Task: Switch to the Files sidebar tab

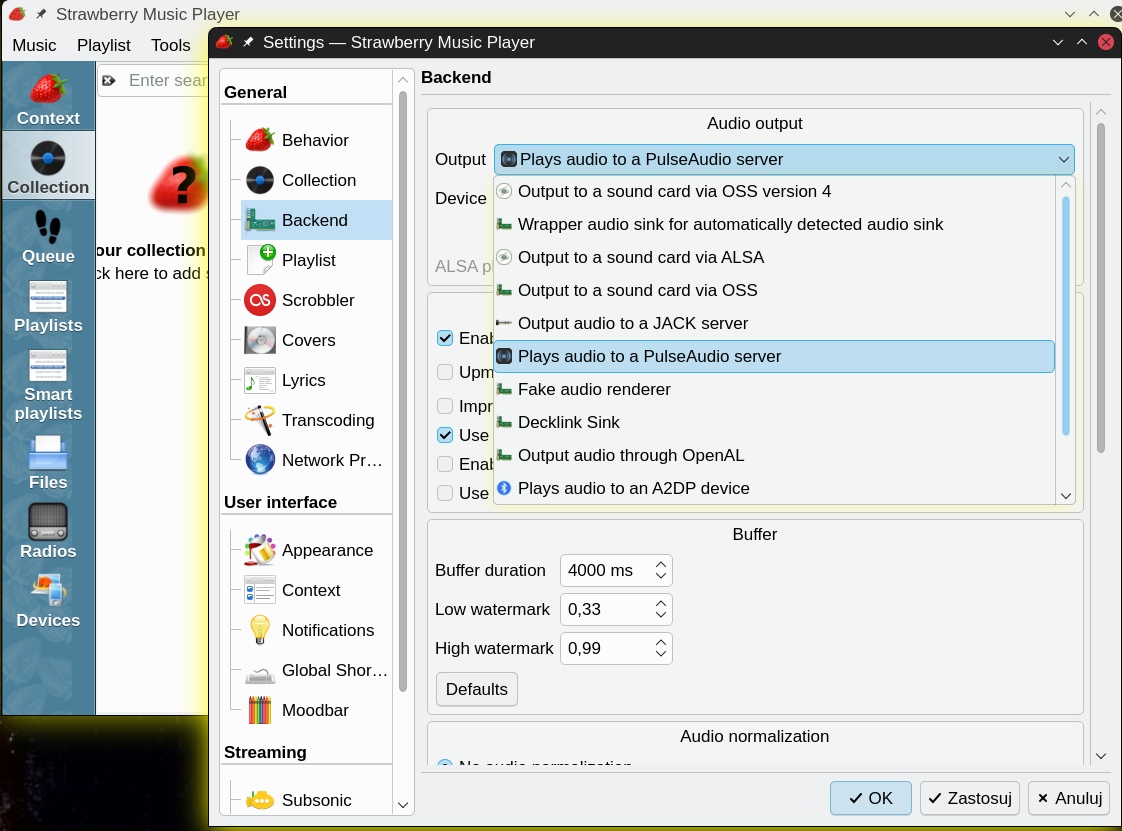Action: [x=49, y=462]
